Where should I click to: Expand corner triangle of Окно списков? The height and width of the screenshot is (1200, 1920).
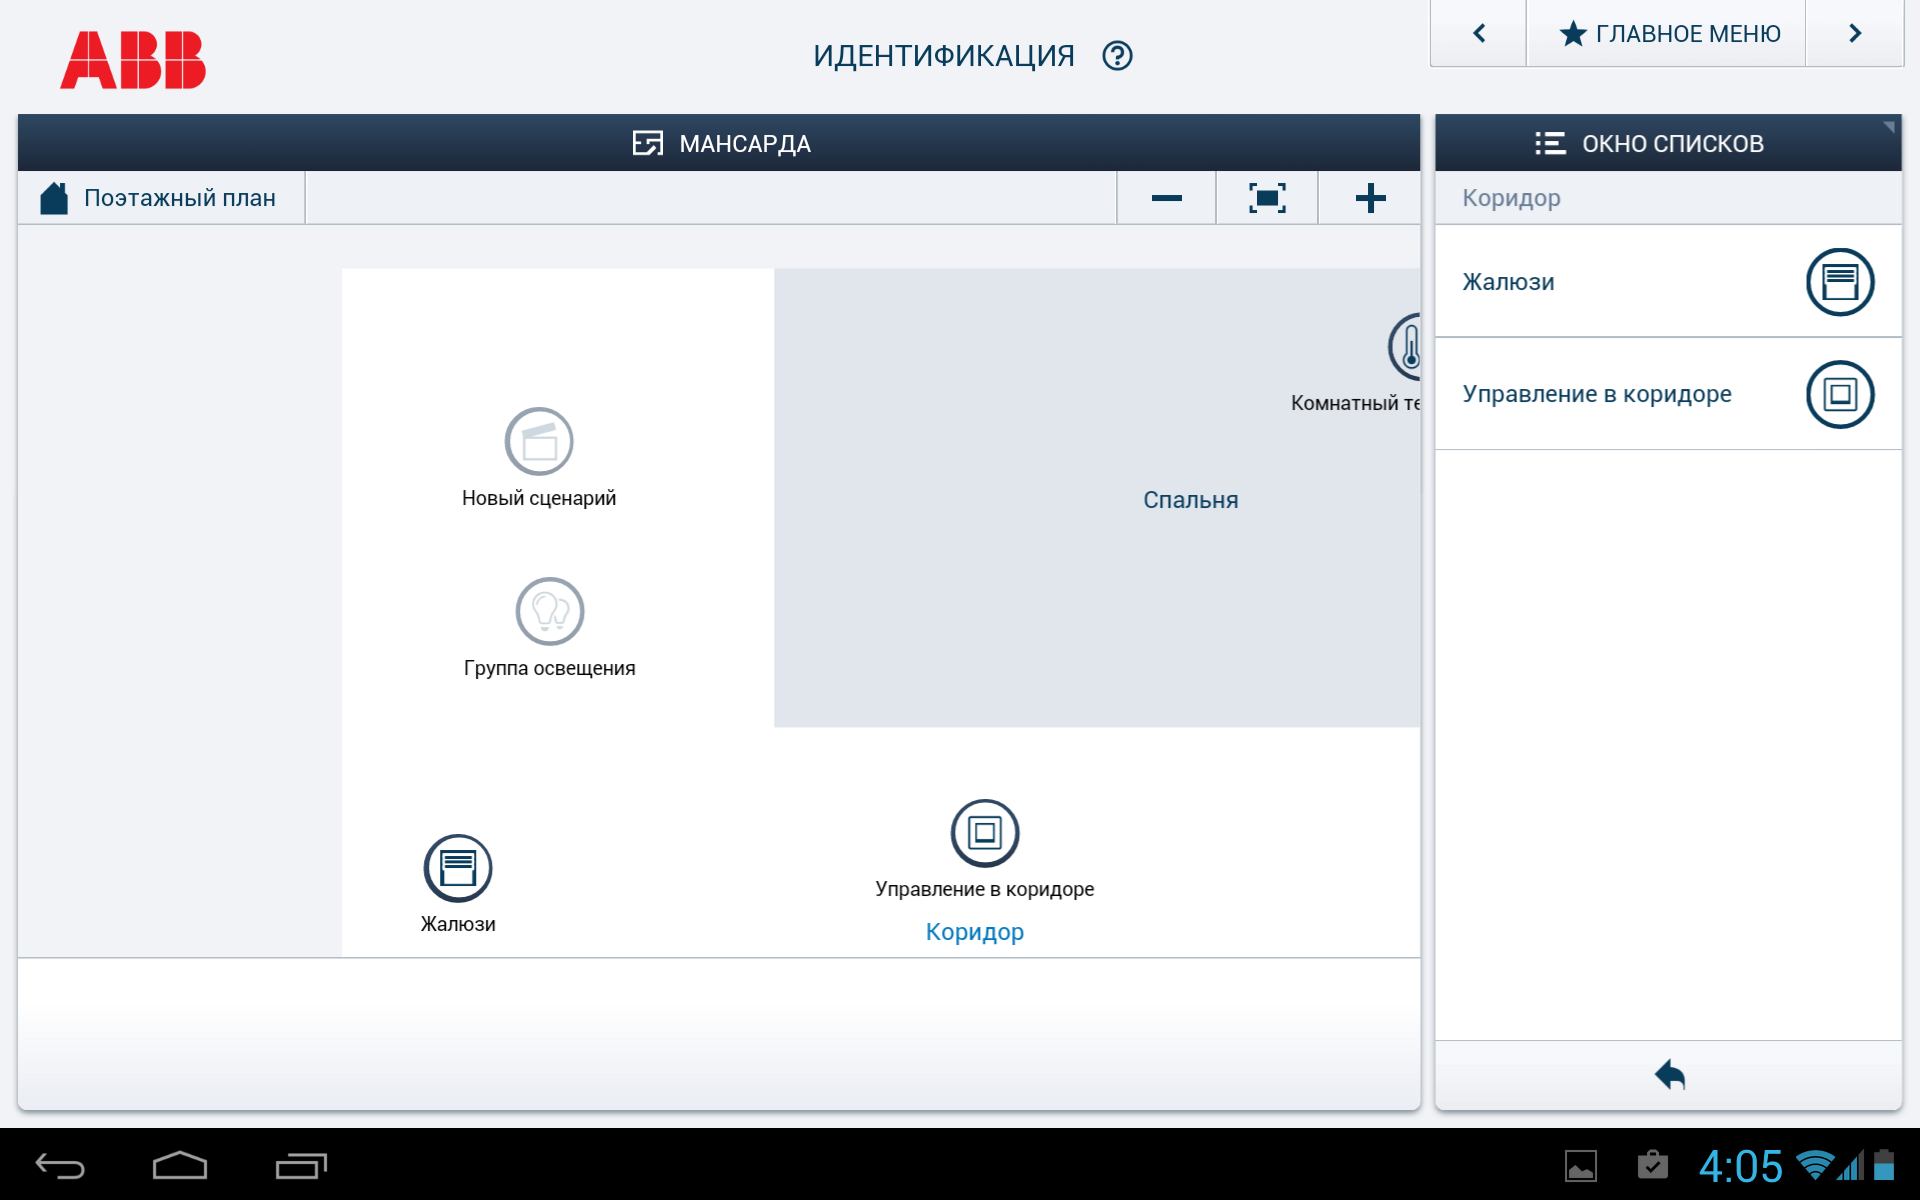[1888, 127]
